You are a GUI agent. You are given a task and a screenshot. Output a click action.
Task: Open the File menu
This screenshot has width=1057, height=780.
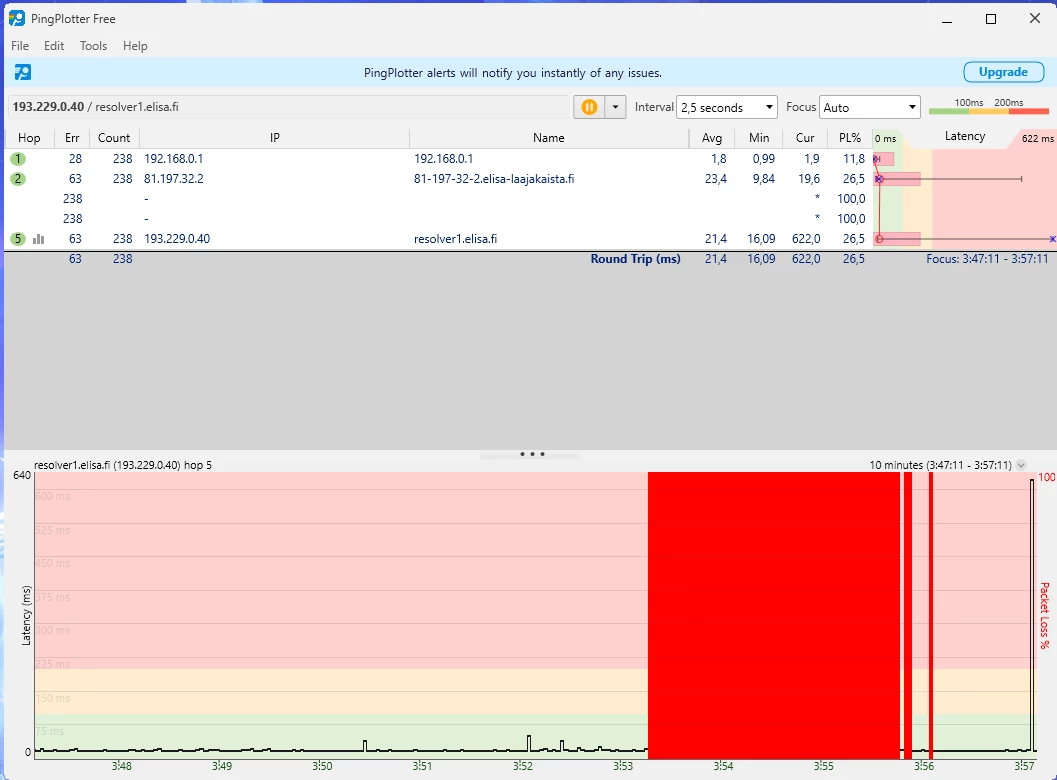tap(20, 46)
